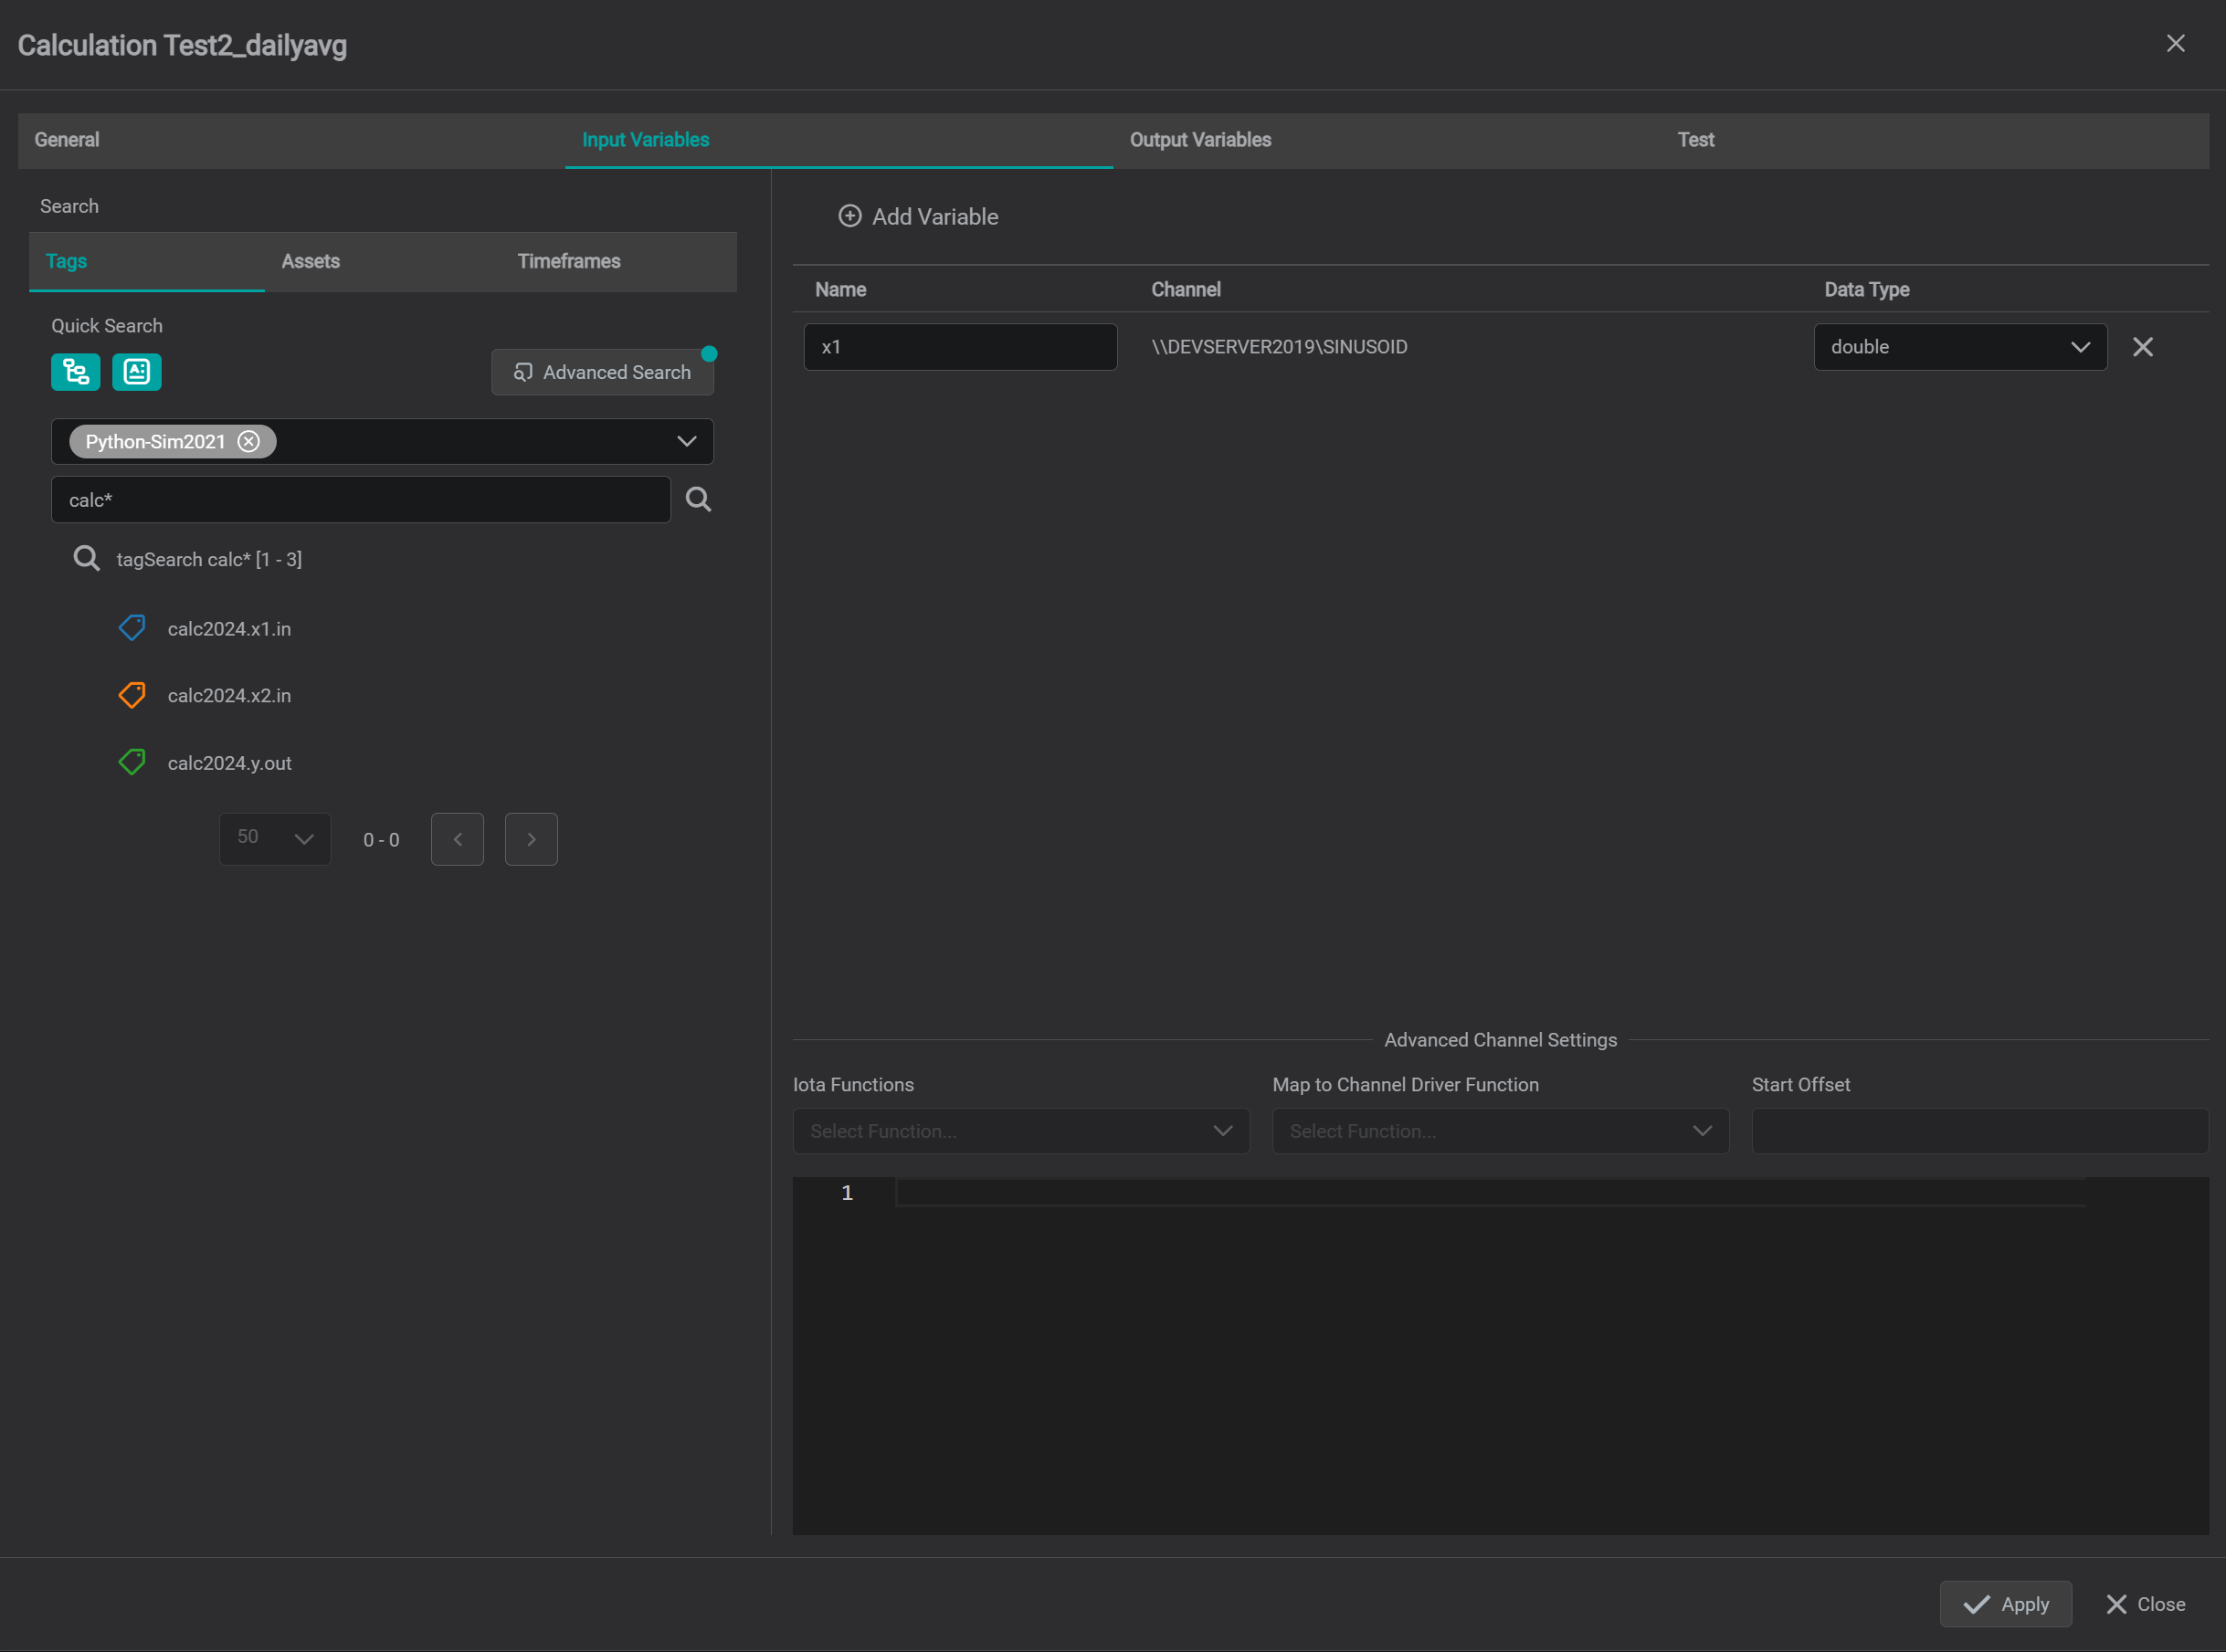
Task: Click the Close button at bottom
Action: coord(2145,1604)
